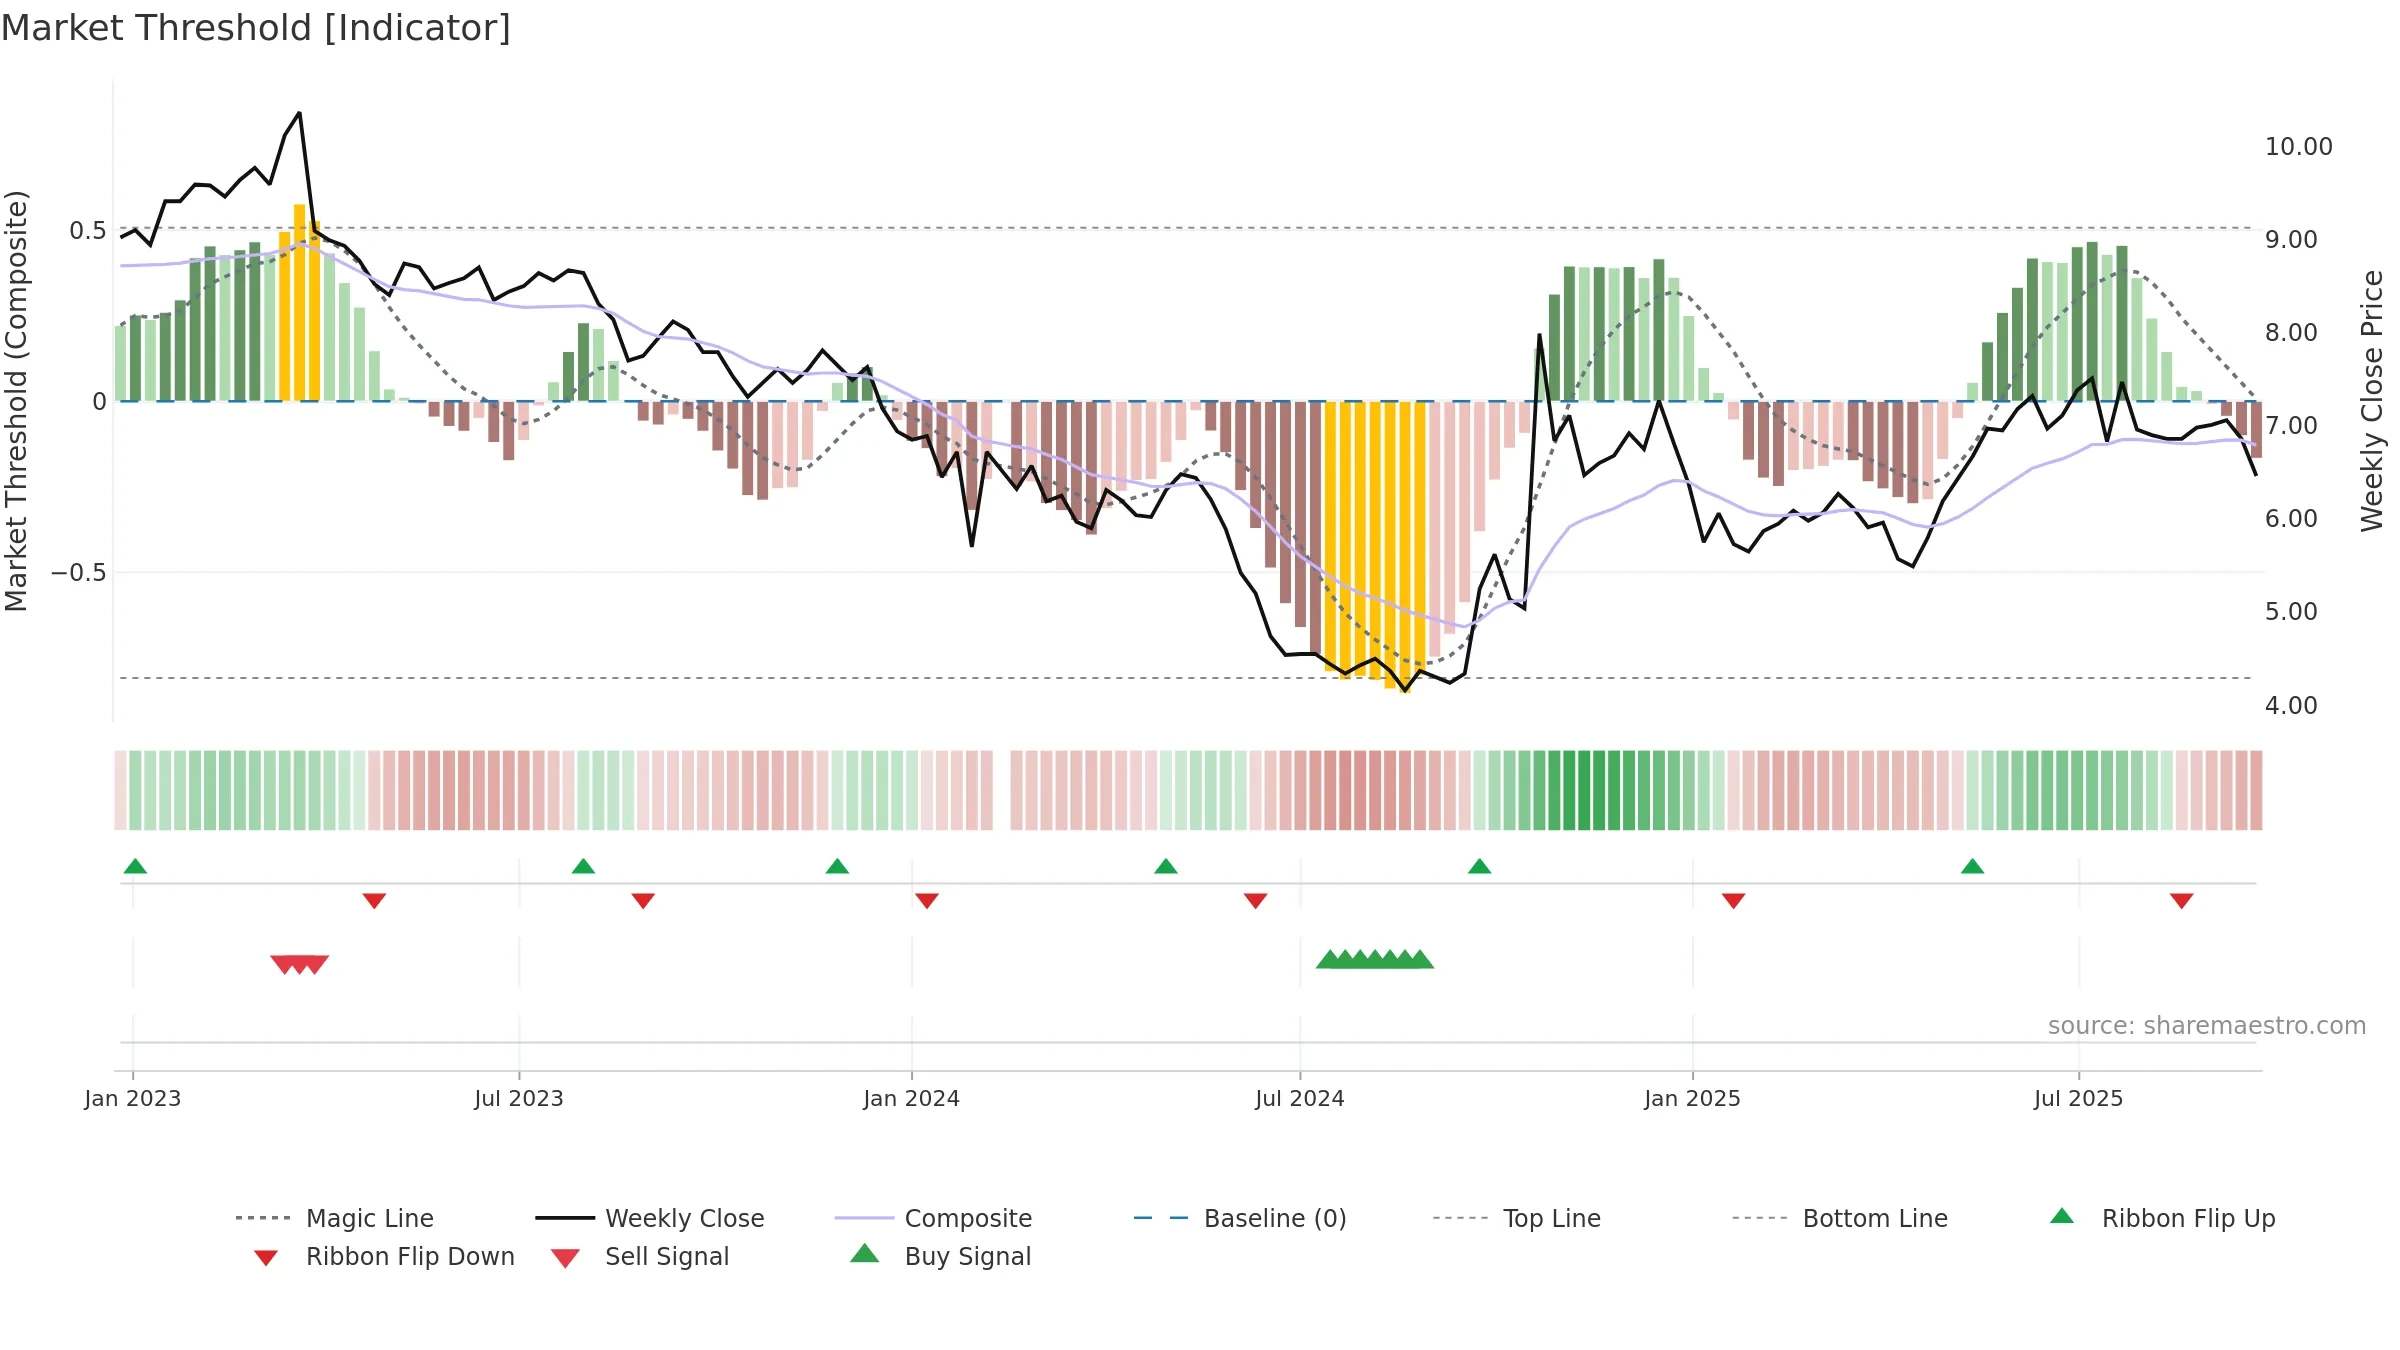Image resolution: width=2400 pixels, height=1350 pixels.
Task: Click the ribbon flip up marker before Jan 2024
Action: tap(837, 866)
